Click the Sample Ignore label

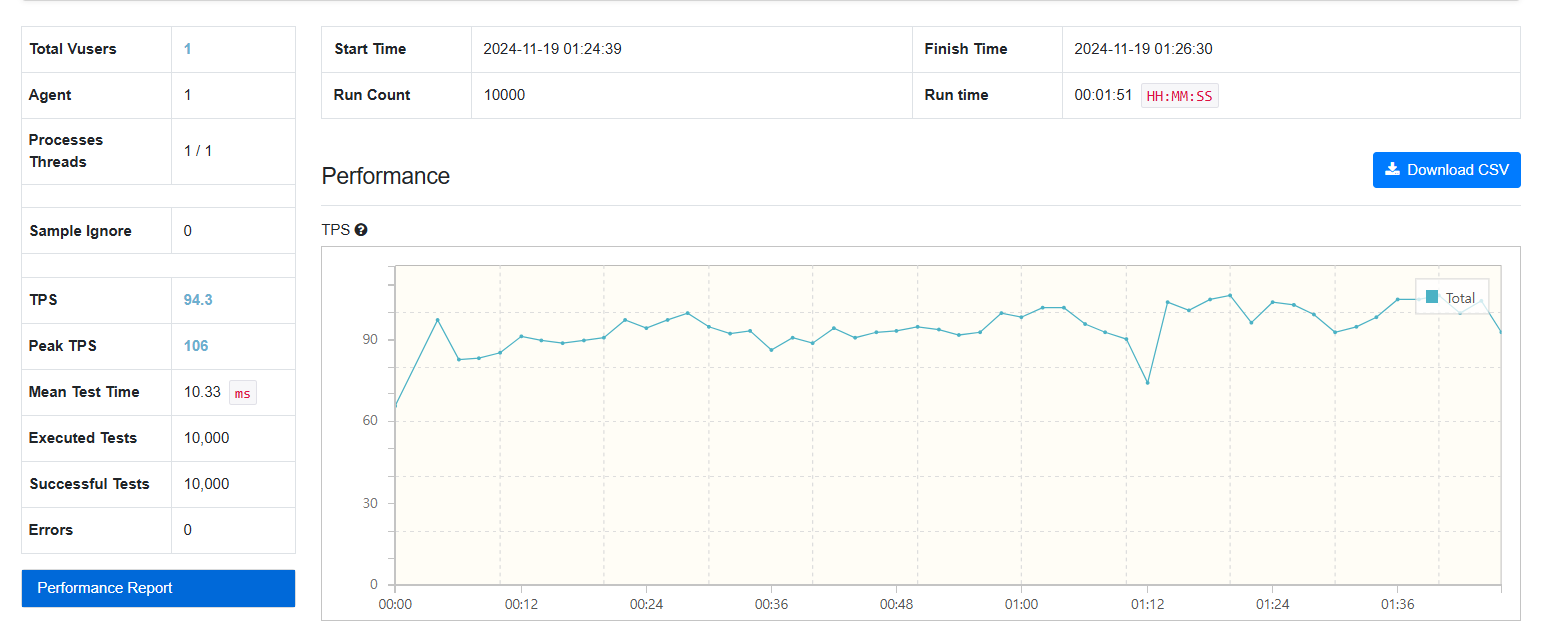80,231
